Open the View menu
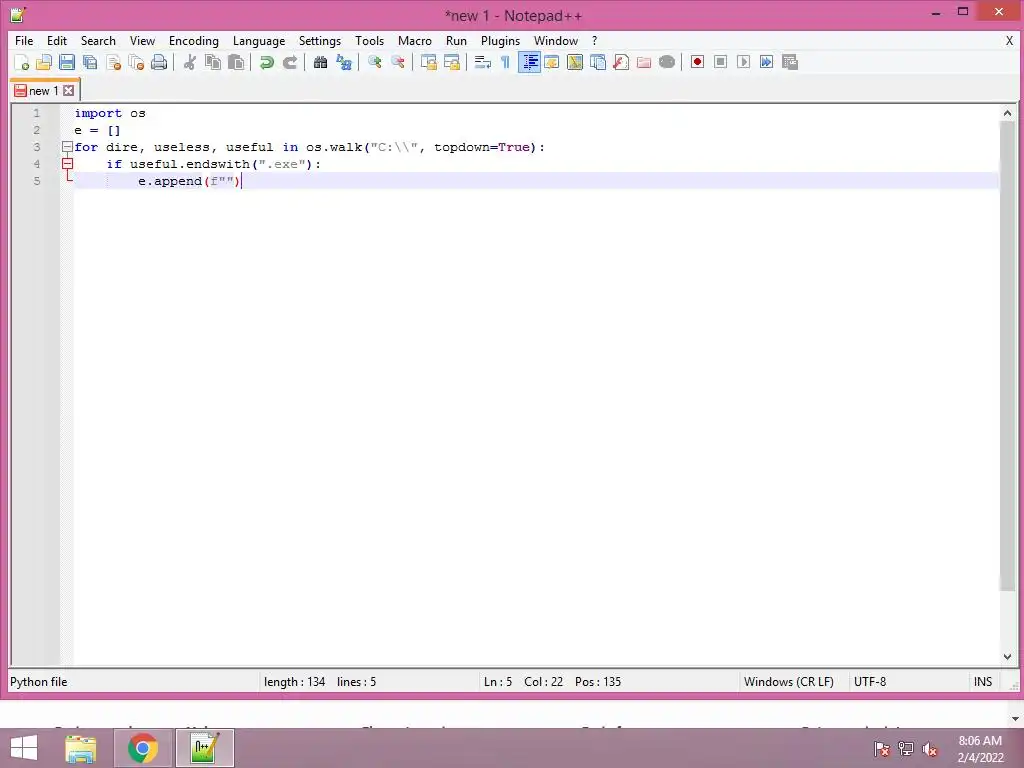Image resolution: width=1024 pixels, height=768 pixels. click(142, 40)
